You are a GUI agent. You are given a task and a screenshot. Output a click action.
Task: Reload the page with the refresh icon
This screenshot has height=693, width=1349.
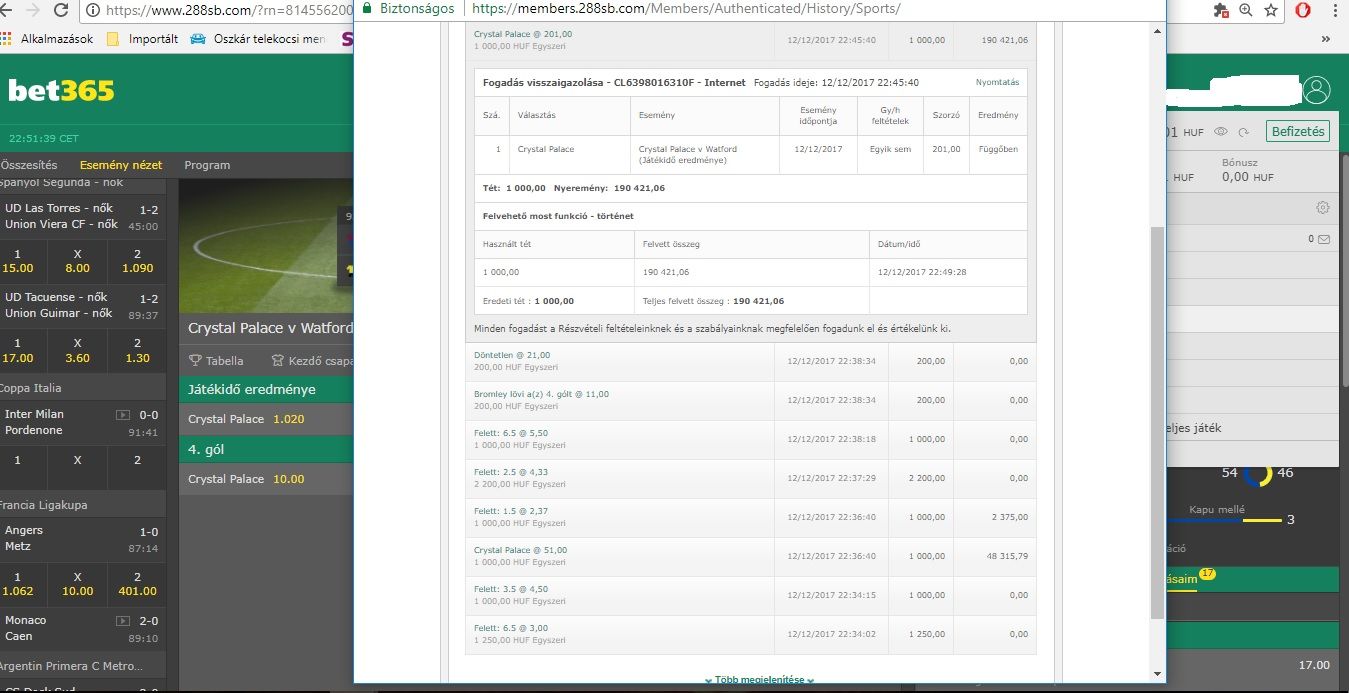(x=61, y=11)
